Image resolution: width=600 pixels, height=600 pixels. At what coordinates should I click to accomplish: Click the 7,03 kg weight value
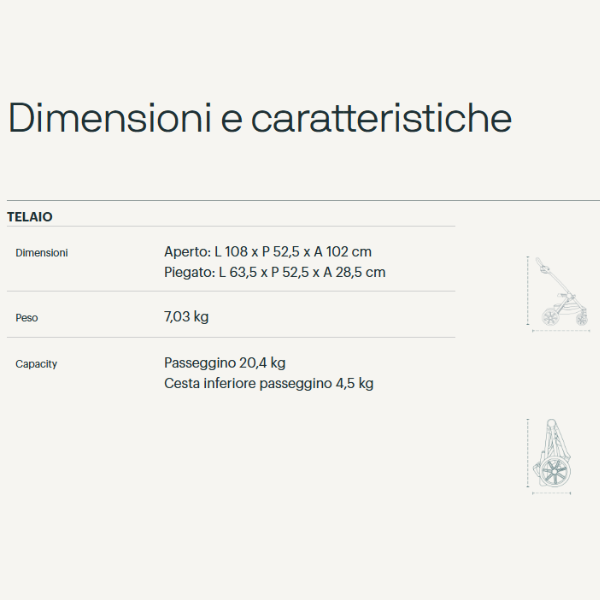click(186, 317)
